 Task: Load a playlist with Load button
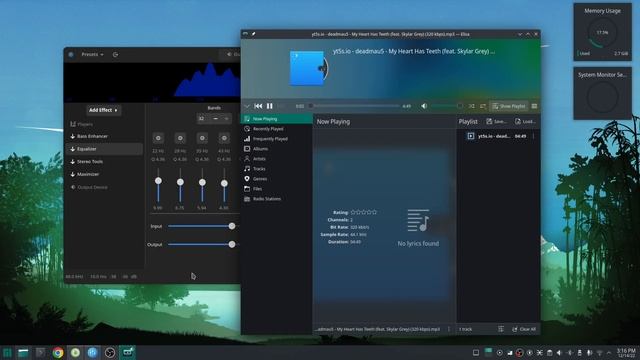525,121
